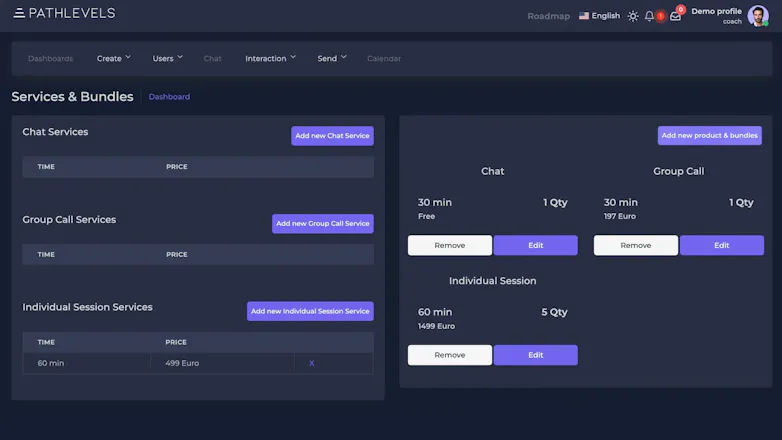Image resolution: width=782 pixels, height=440 pixels.
Task: Open the notifications bell
Action: [649, 16]
